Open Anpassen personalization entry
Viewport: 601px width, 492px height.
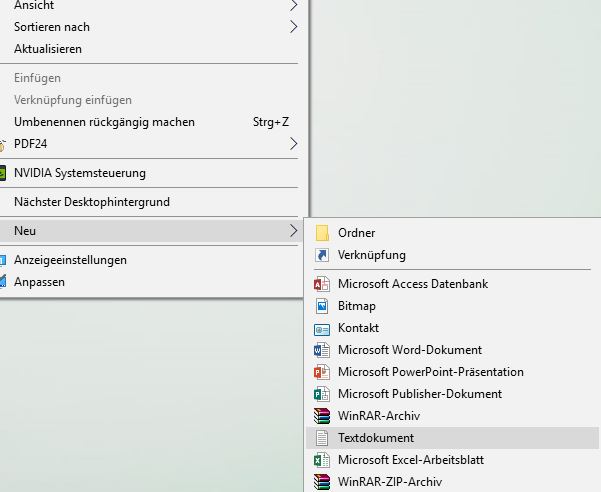coord(40,282)
